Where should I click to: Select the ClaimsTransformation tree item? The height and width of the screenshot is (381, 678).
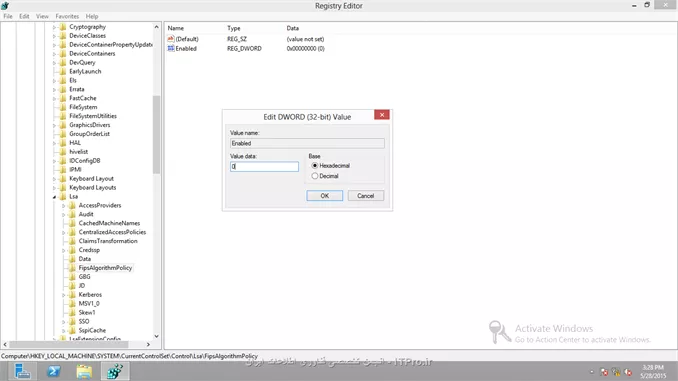(108, 241)
